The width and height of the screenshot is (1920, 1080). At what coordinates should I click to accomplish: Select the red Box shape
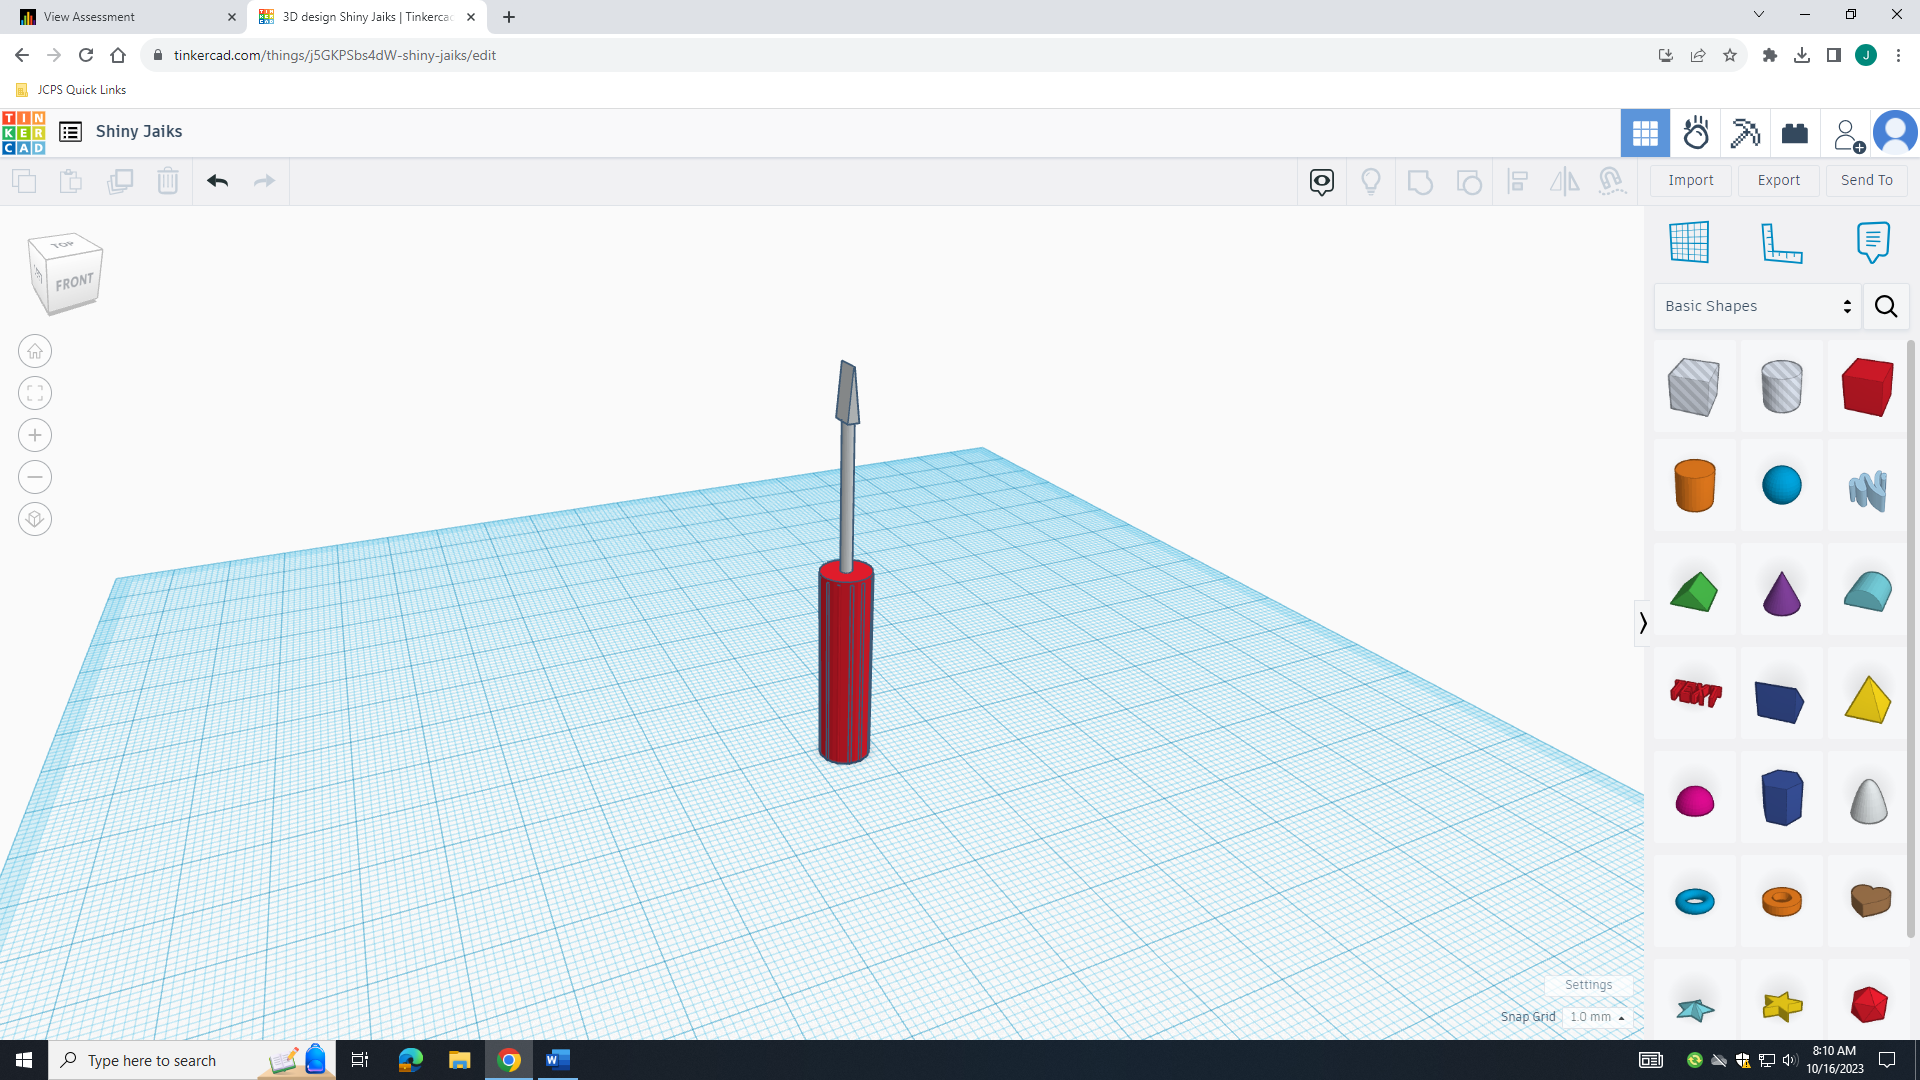coord(1868,387)
